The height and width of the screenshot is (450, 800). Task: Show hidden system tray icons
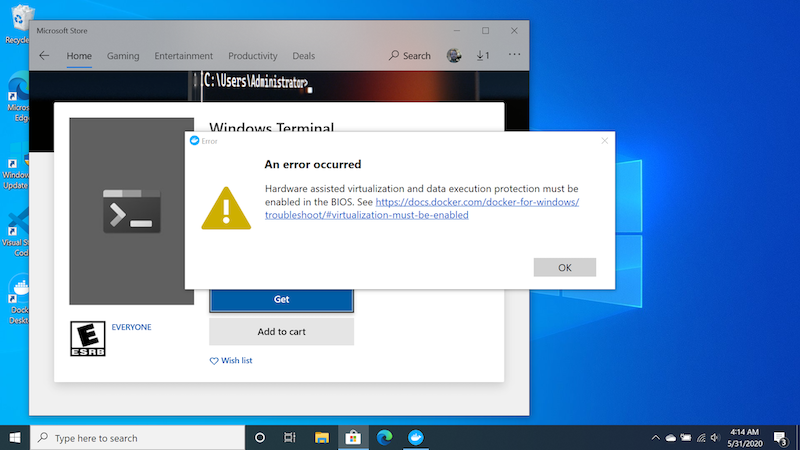[656, 438]
